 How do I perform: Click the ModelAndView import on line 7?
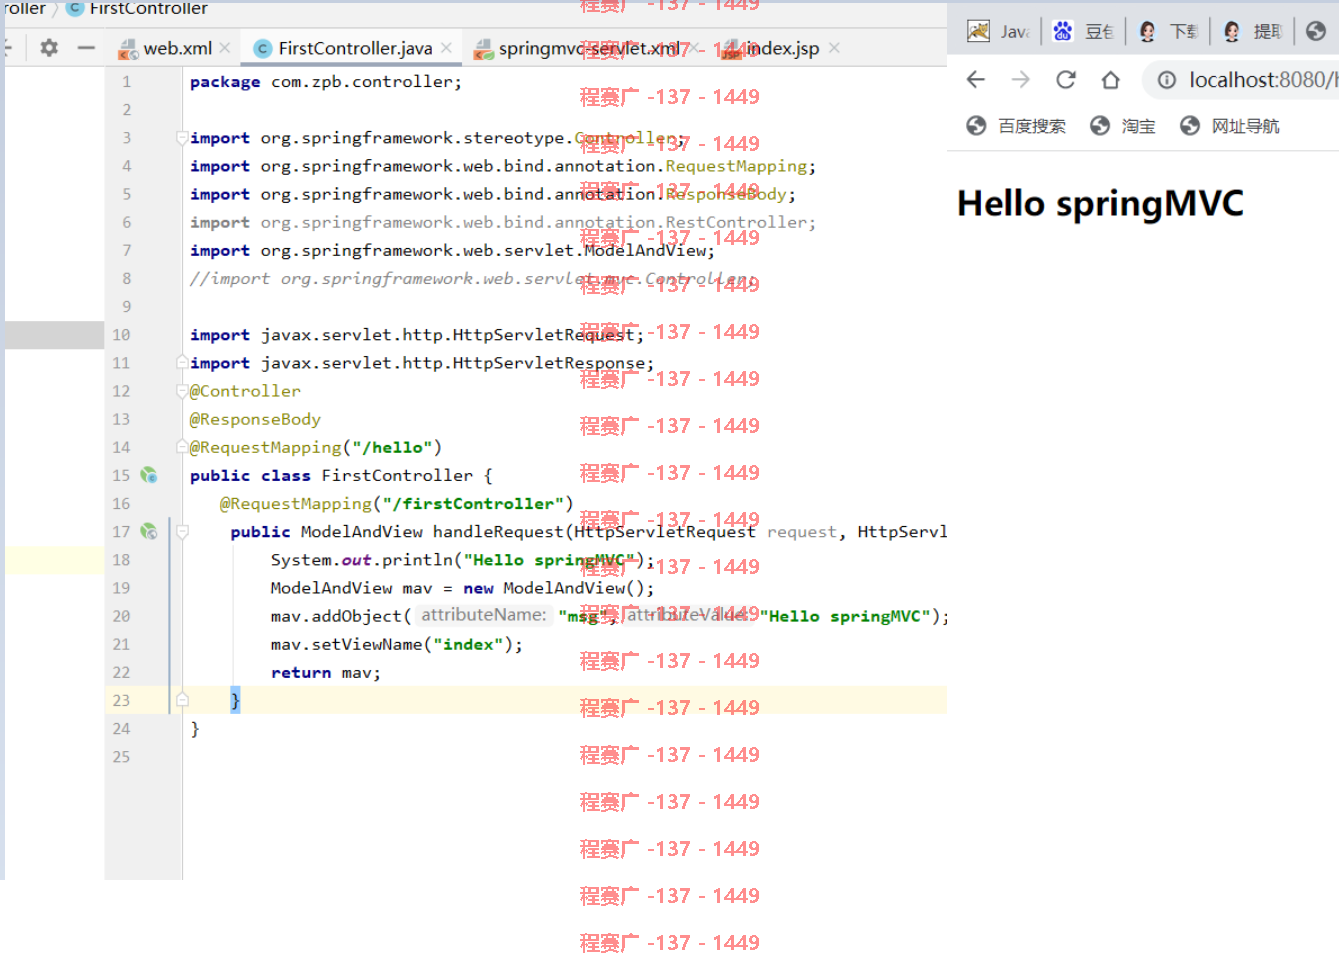pos(452,251)
